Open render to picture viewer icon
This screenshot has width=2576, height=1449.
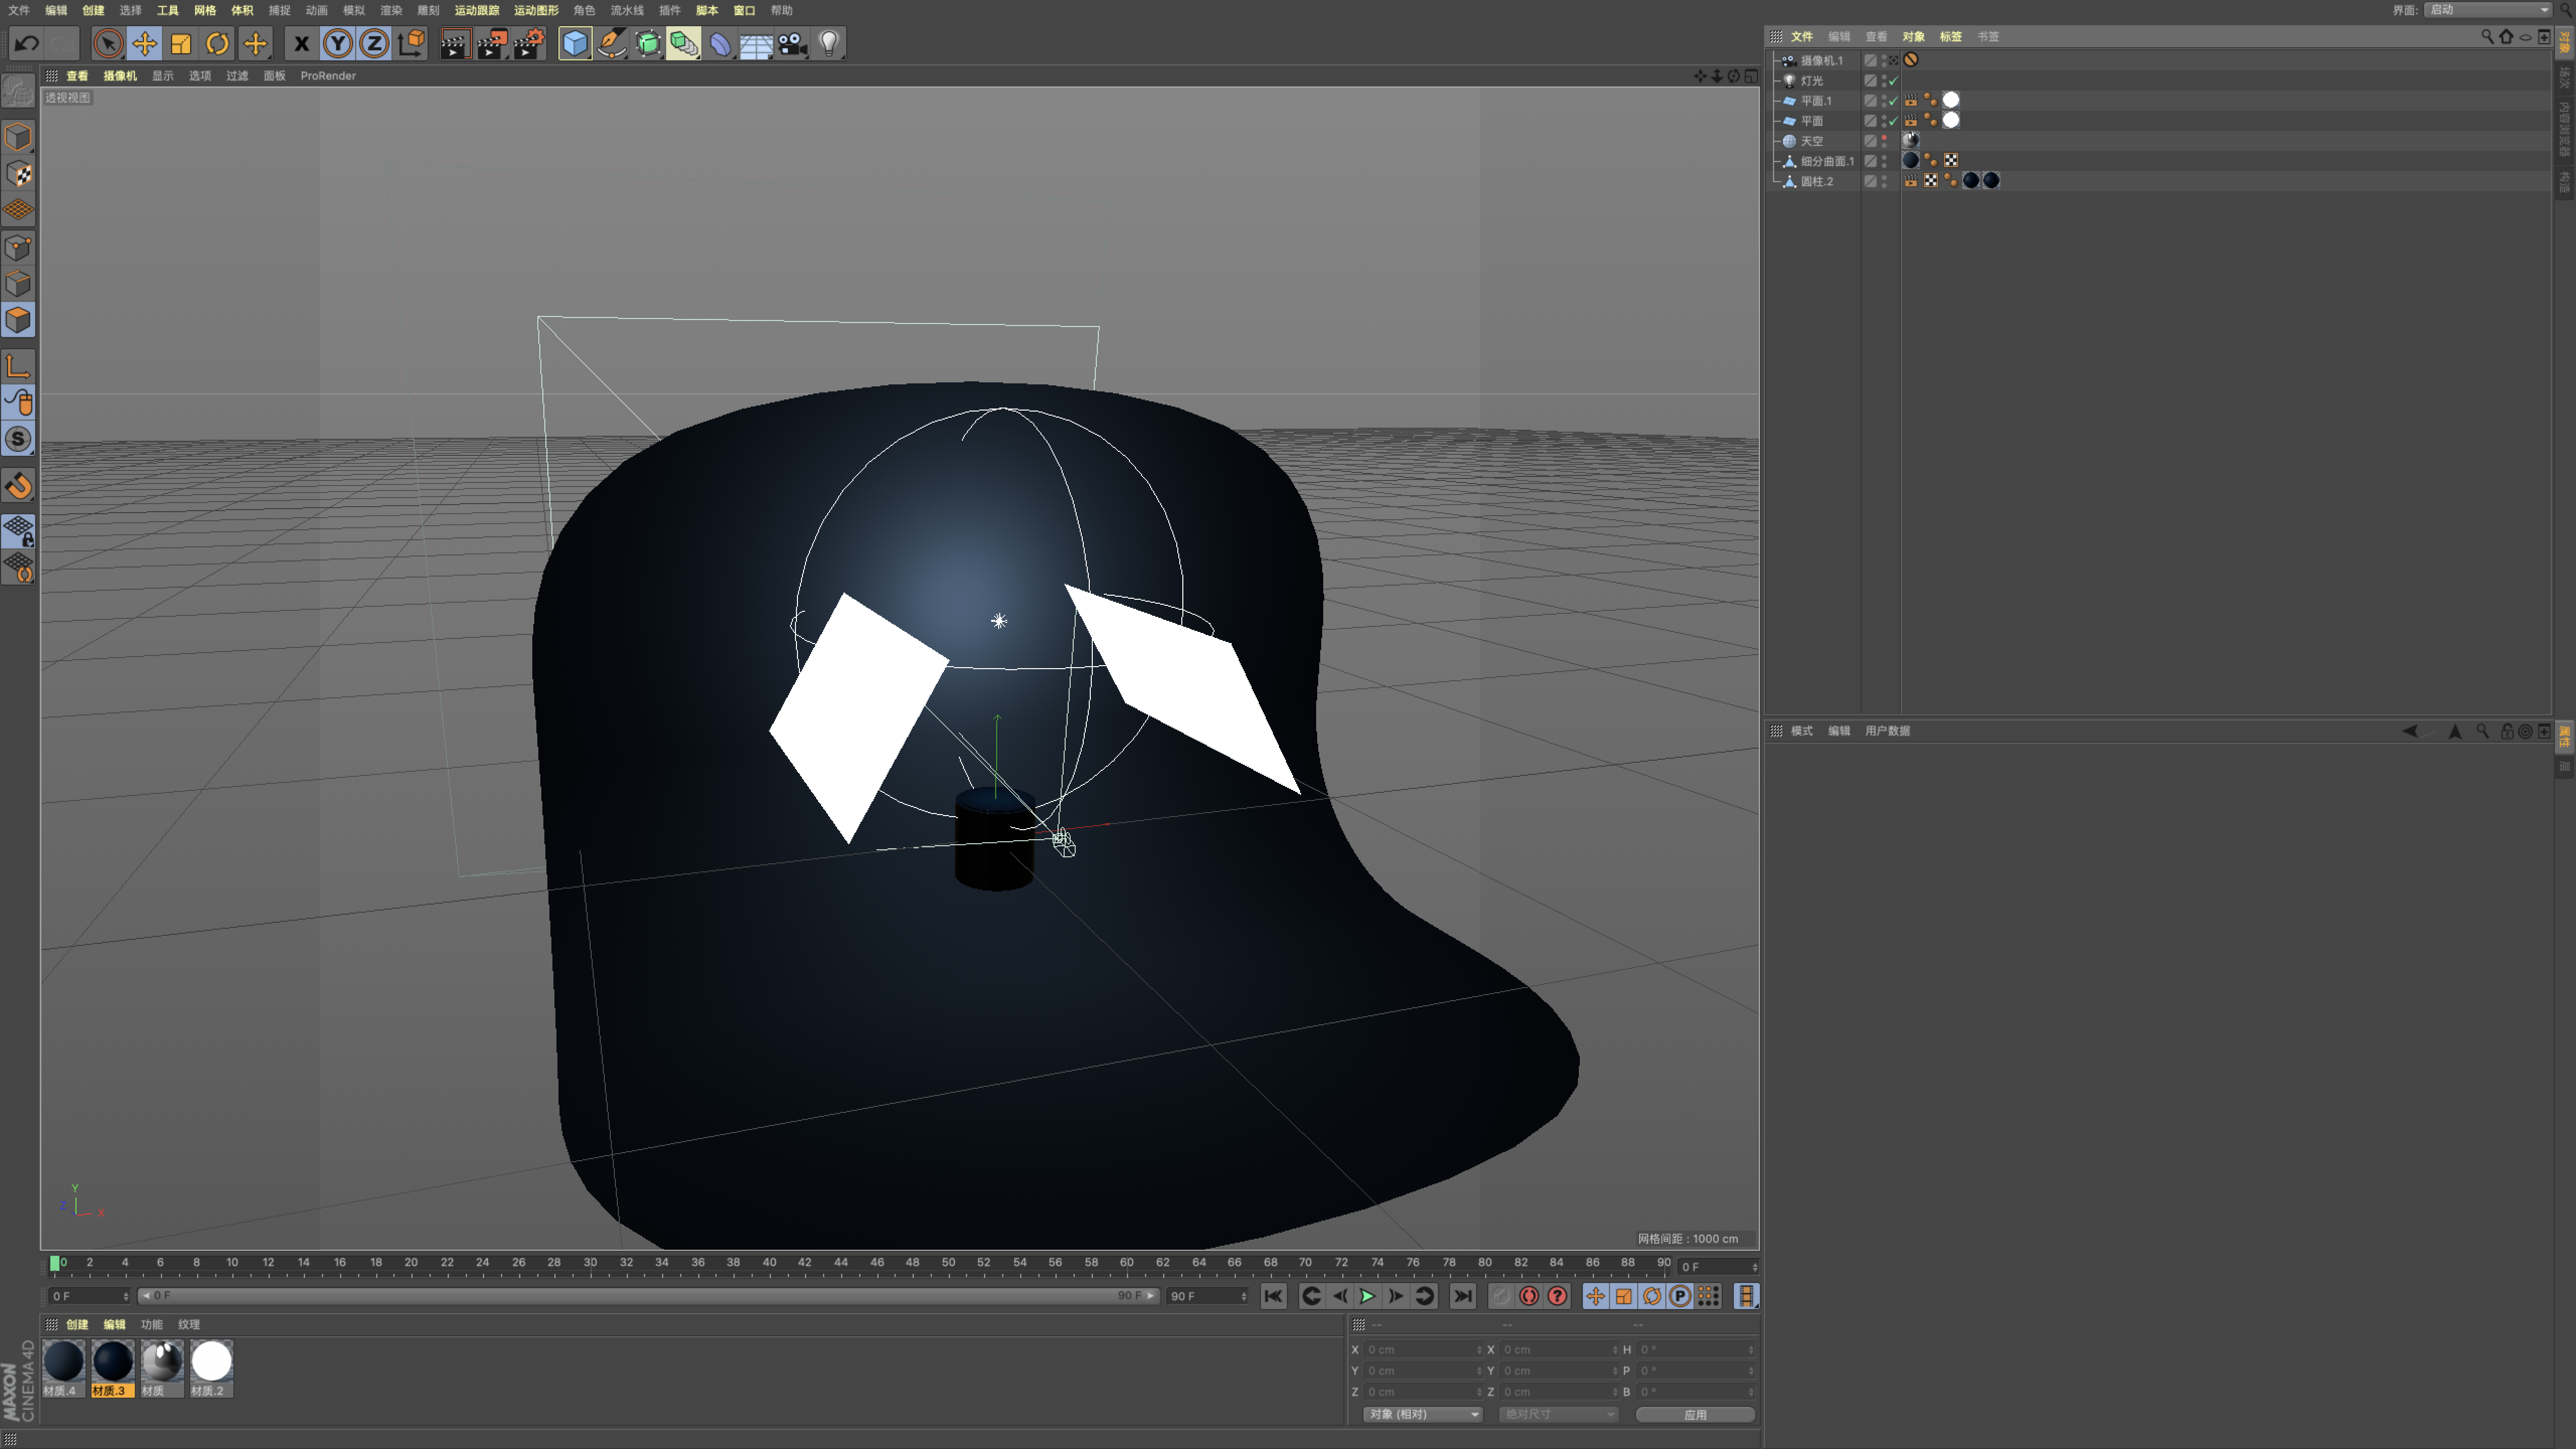click(491, 44)
